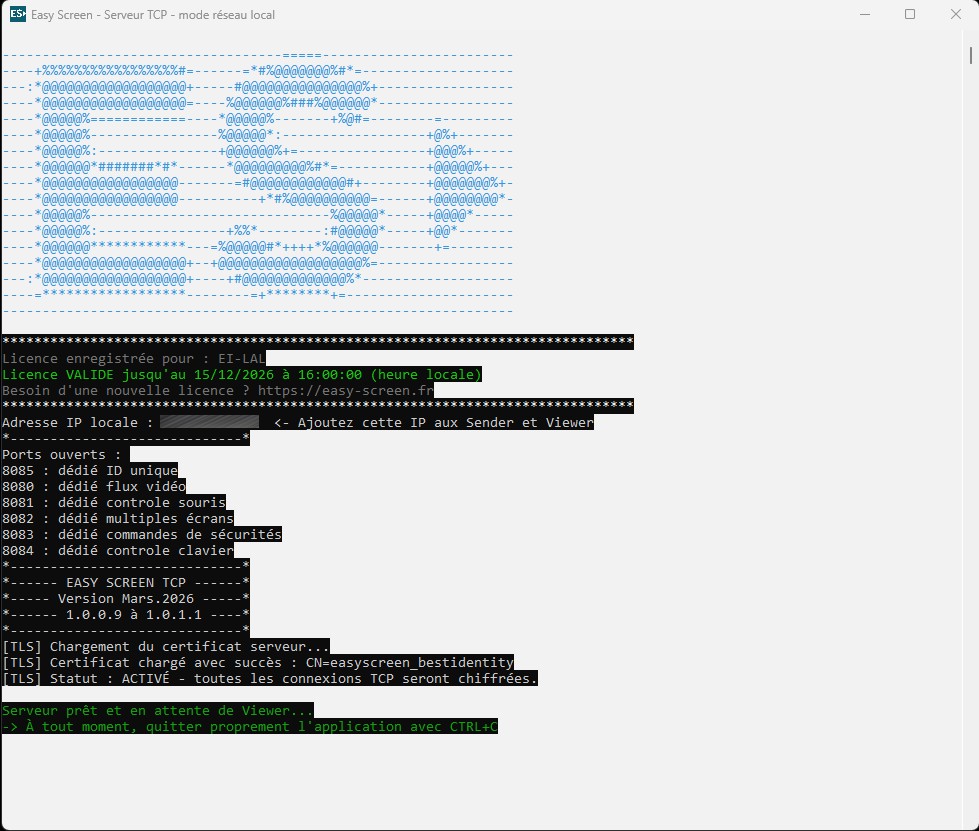This screenshot has width=979, height=831.
Task: Maximize the Easy Screen console window
Action: coord(910,15)
